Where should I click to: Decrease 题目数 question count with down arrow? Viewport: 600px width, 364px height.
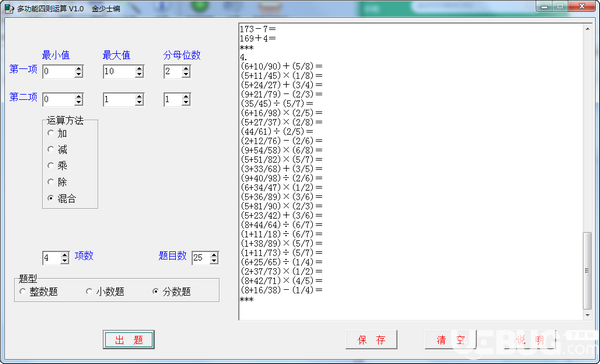[214, 261]
